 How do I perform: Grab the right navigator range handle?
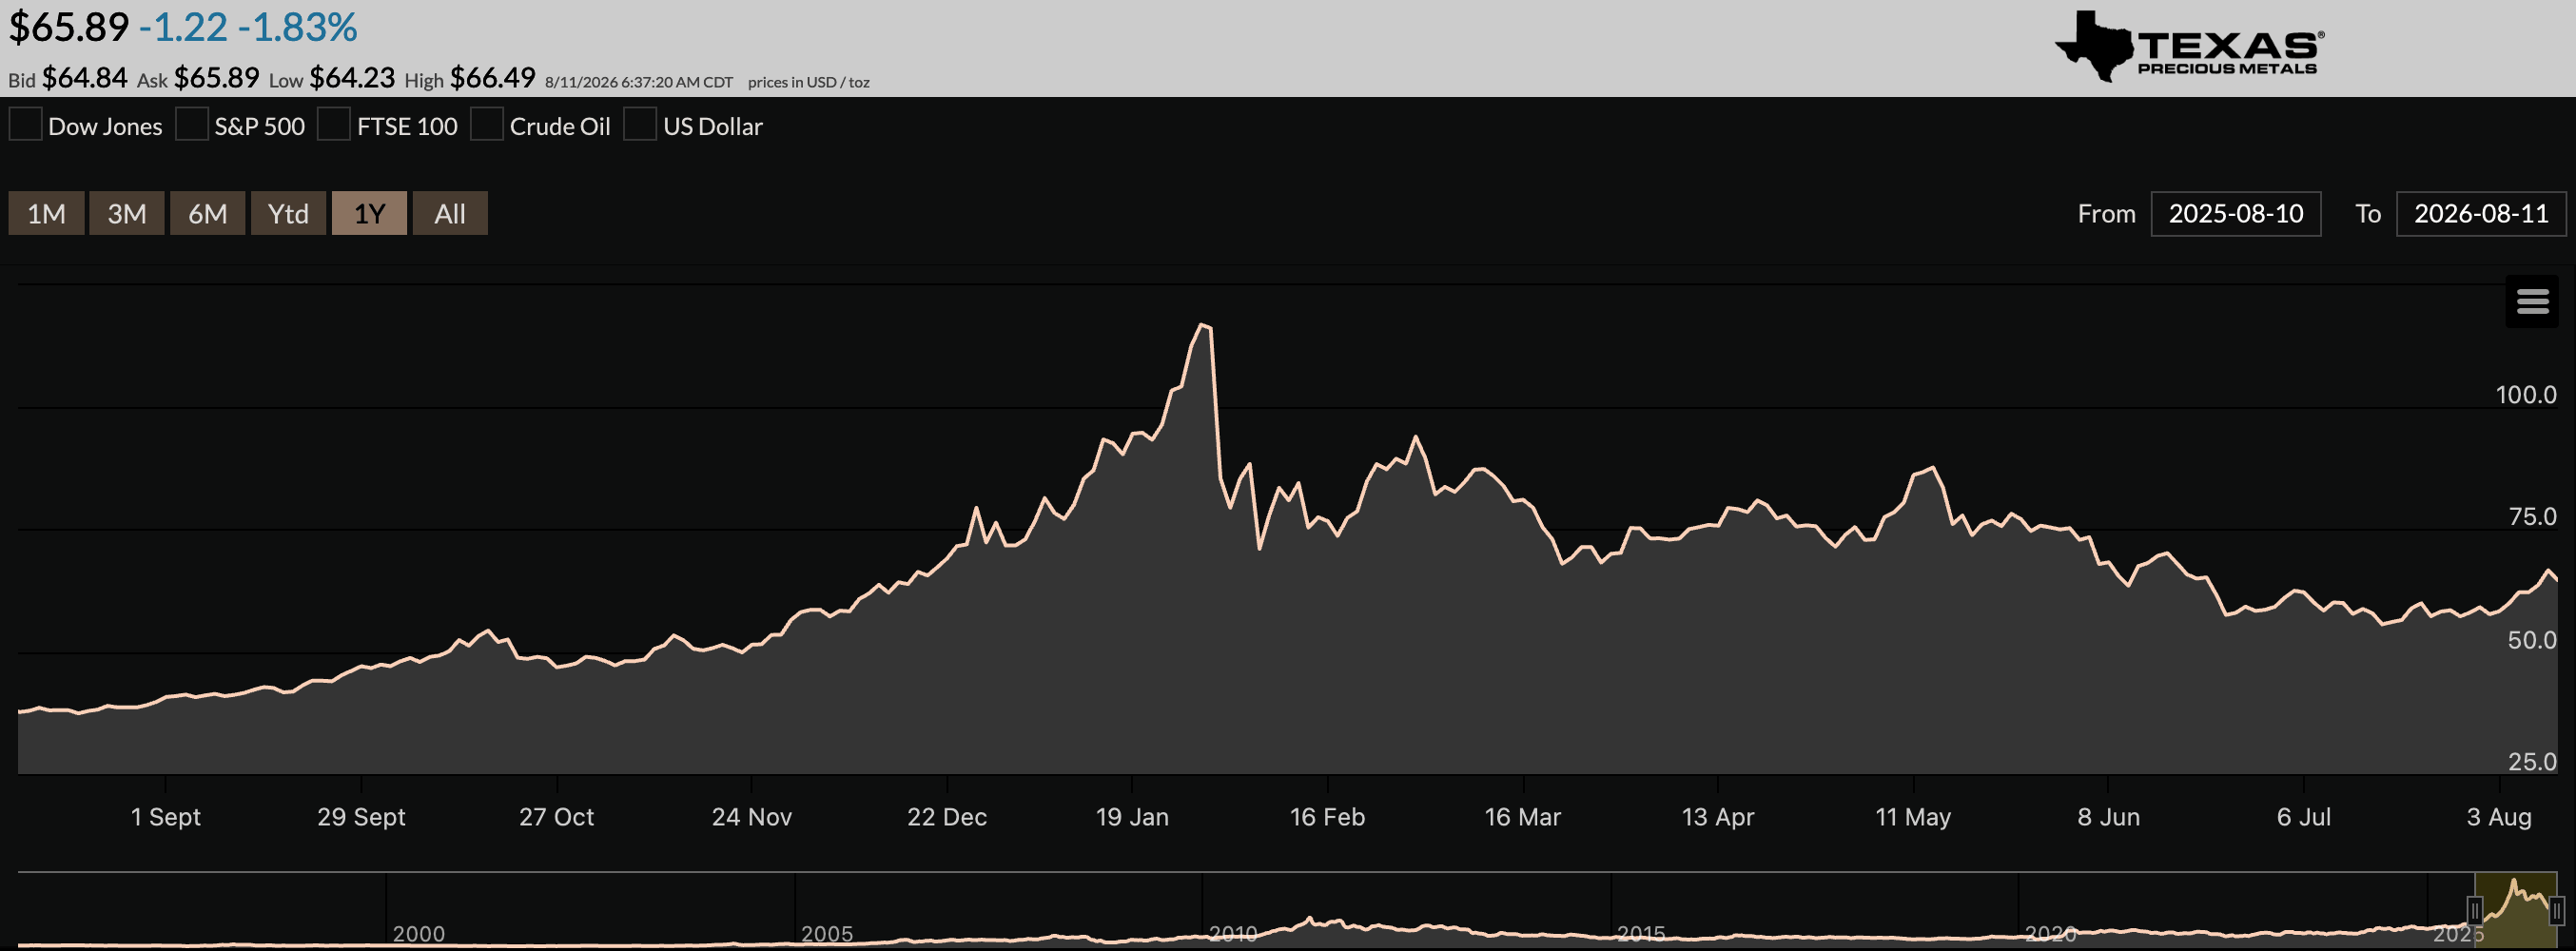(x=2557, y=910)
